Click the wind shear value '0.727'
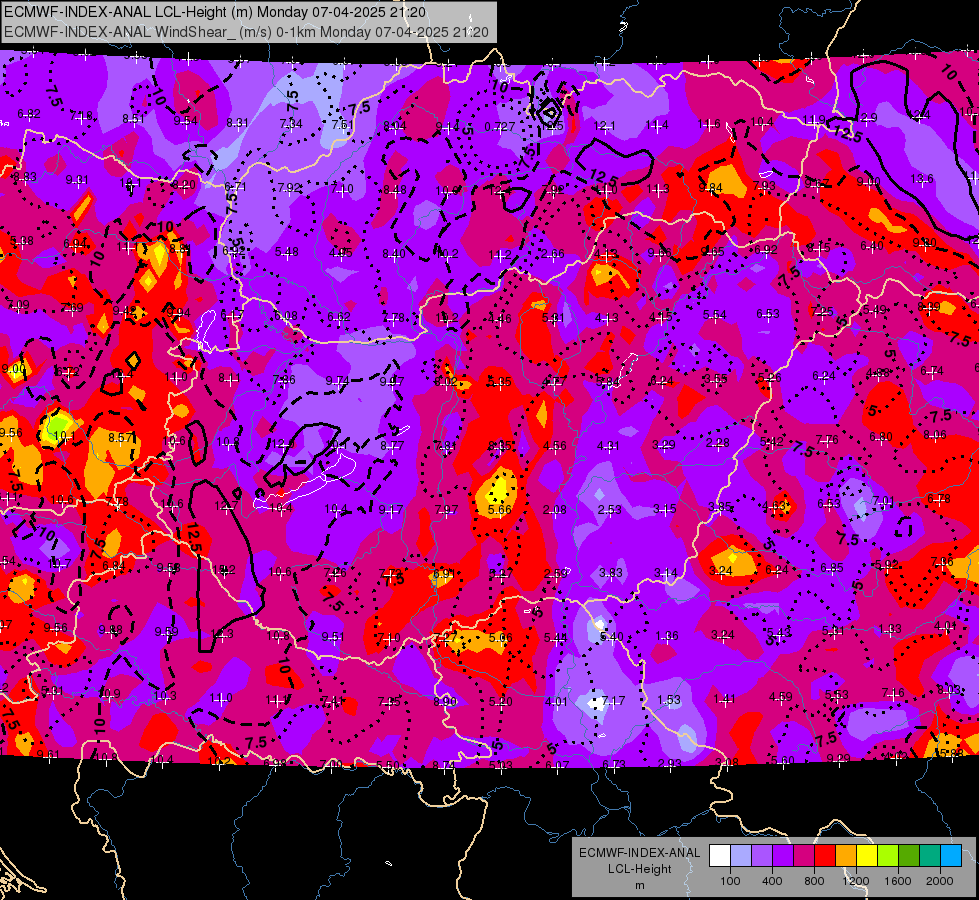Screen dimensions: 979x900 (499, 127)
